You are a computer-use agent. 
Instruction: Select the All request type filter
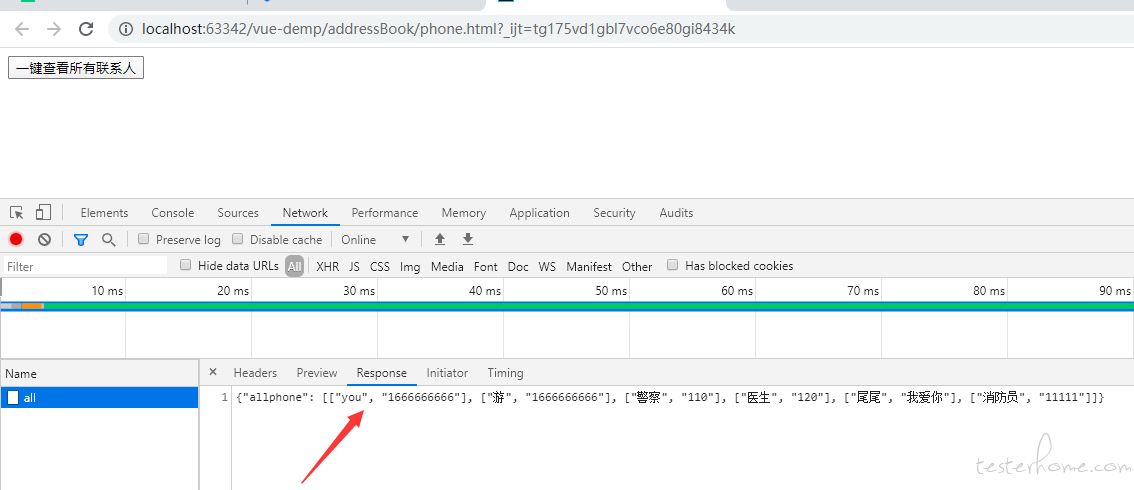tap(294, 266)
